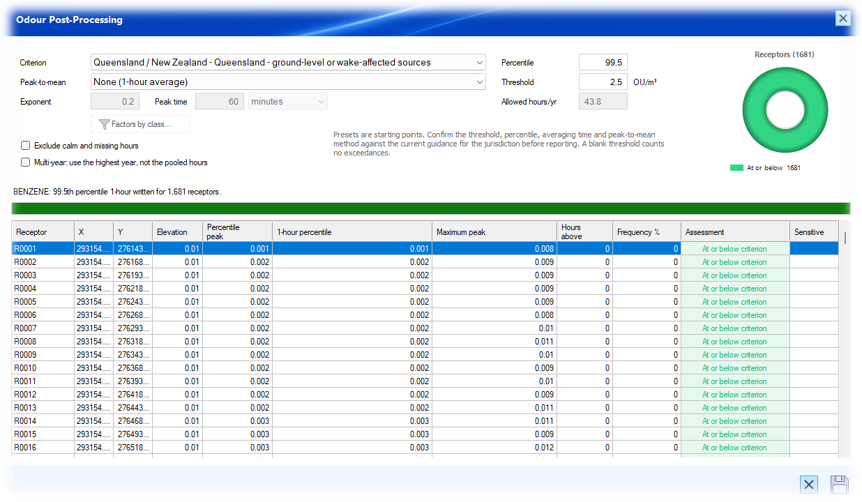The width and height of the screenshot is (862, 502).
Task: Select receptor row R0004
Action: [x=425, y=288]
